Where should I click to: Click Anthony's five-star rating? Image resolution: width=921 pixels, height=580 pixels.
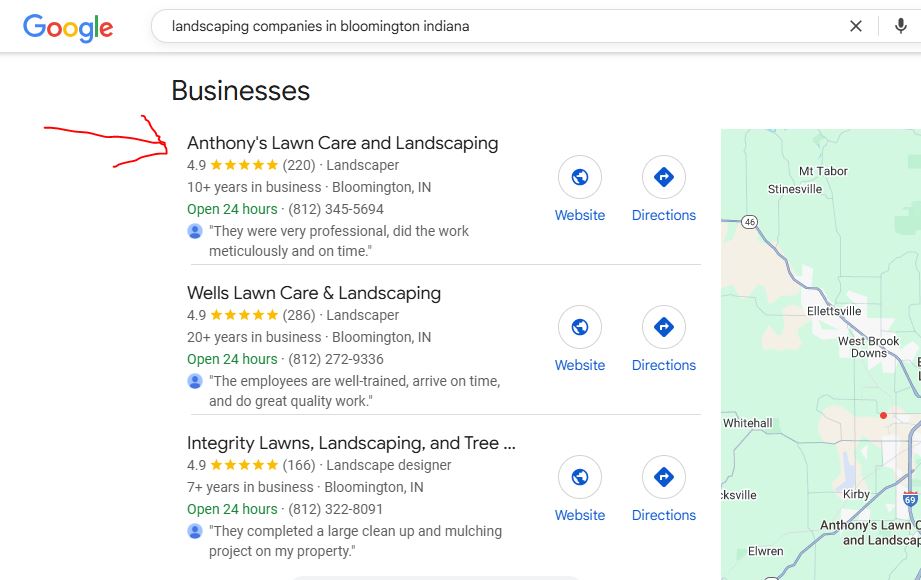point(244,166)
